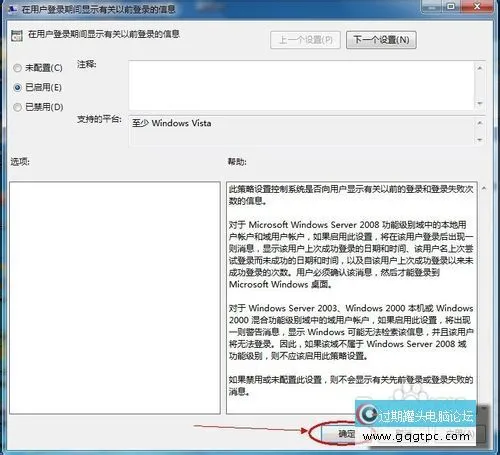The height and width of the screenshot is (455, 500).
Task: Click the help text about Windows Server 2008
Action: (351, 254)
